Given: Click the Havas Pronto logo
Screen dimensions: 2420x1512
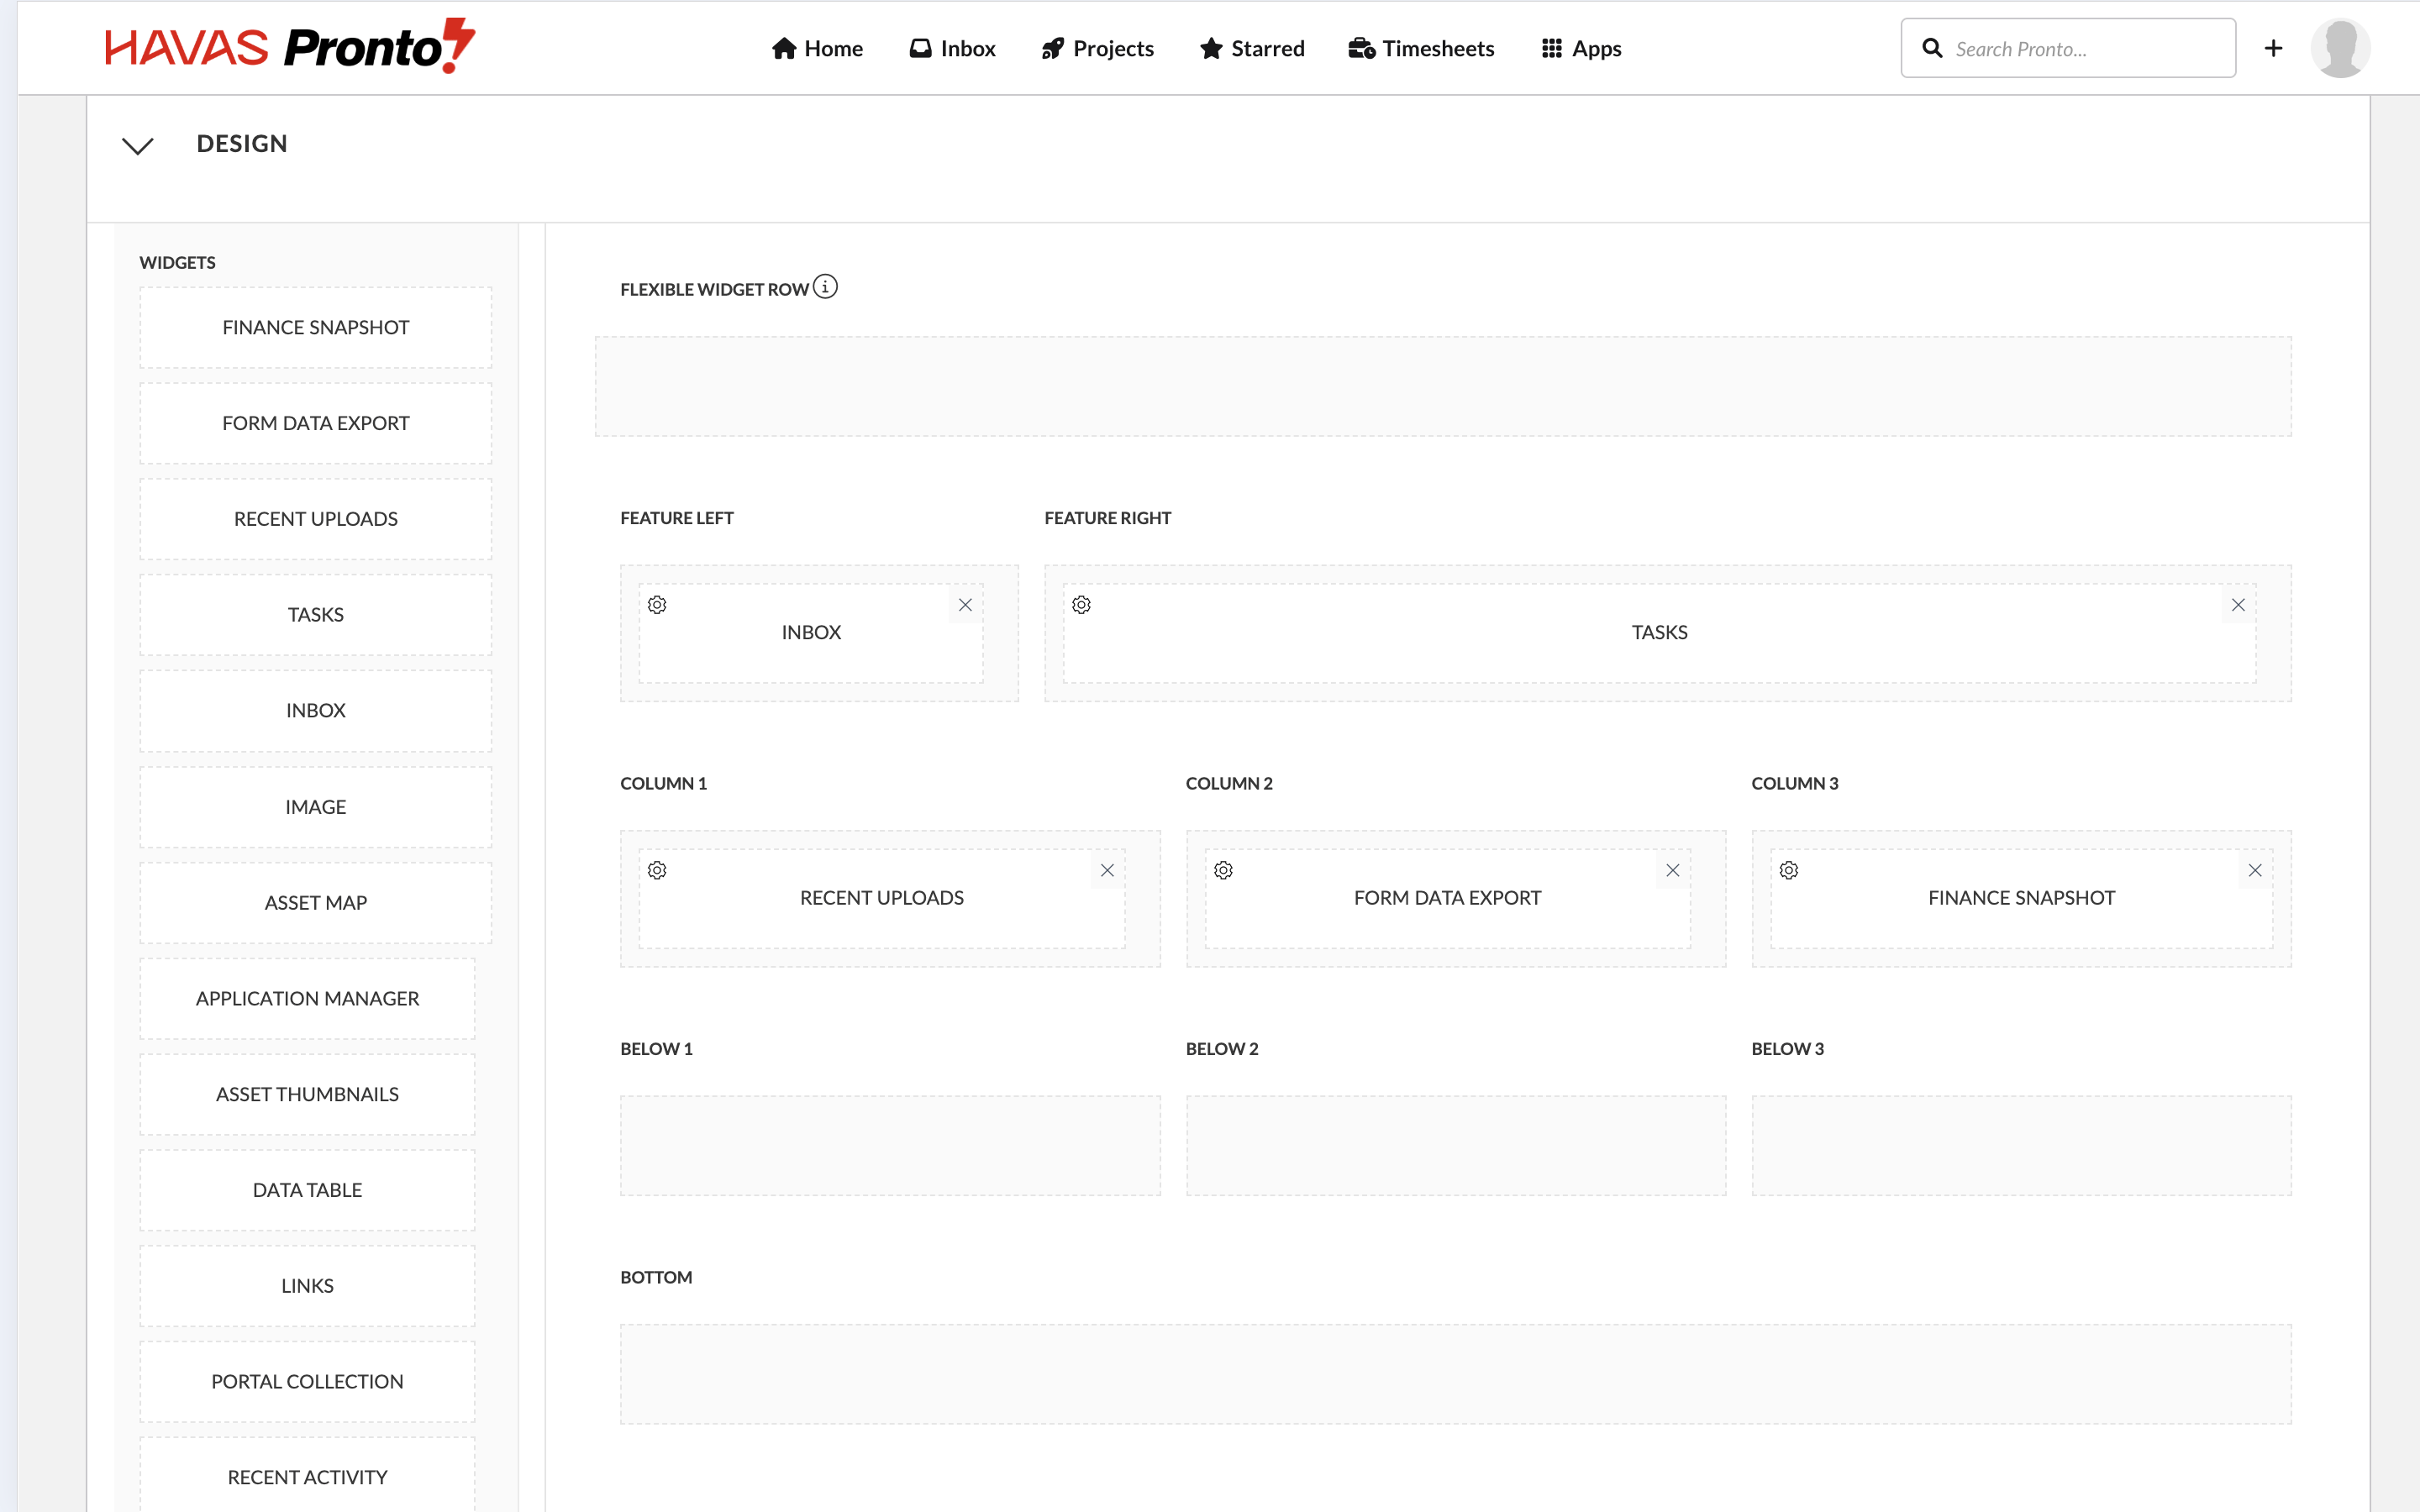Looking at the screenshot, I should (290, 46).
